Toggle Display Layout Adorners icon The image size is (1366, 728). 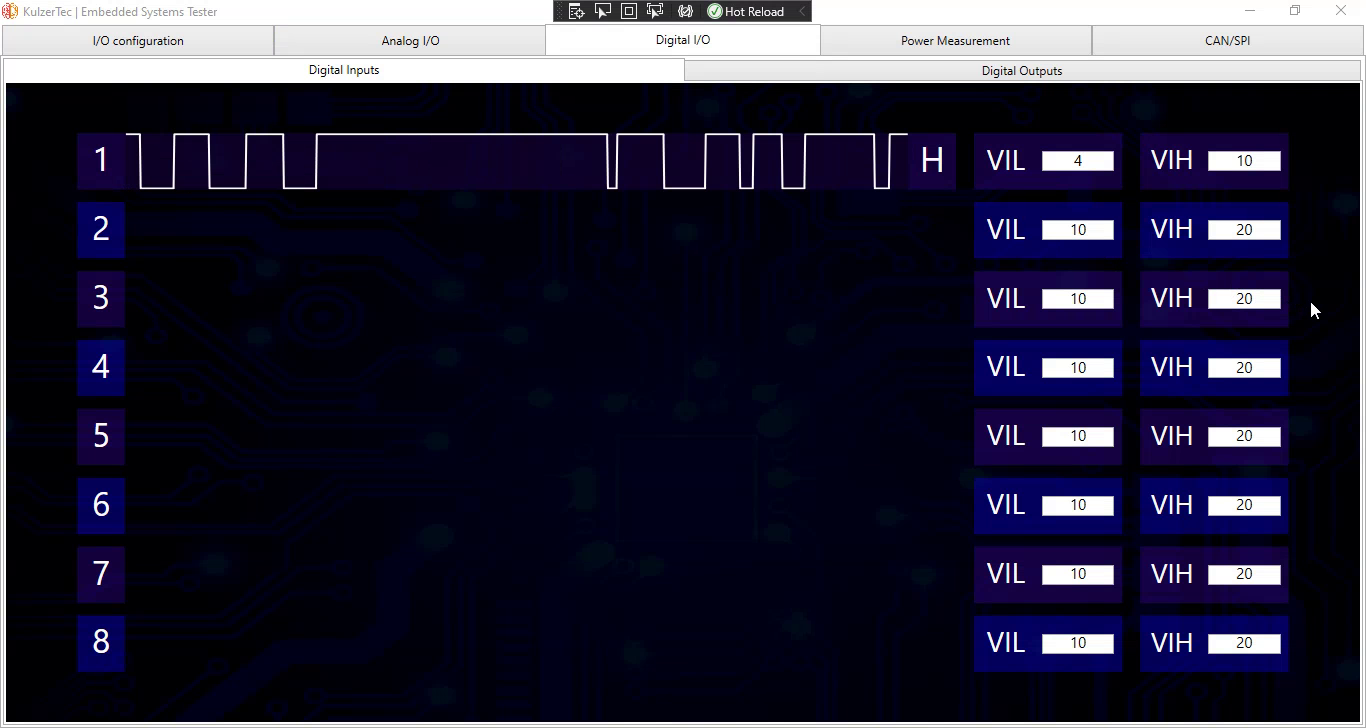[629, 11]
